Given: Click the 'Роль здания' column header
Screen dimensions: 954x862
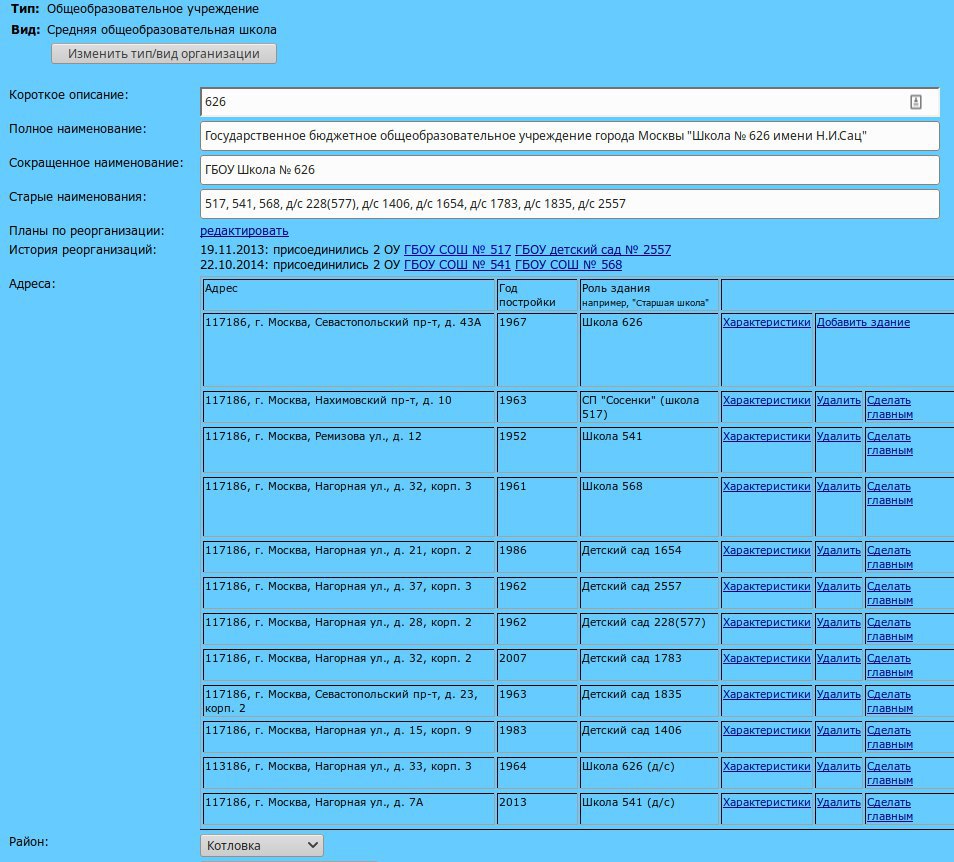Looking at the screenshot, I should (649, 294).
